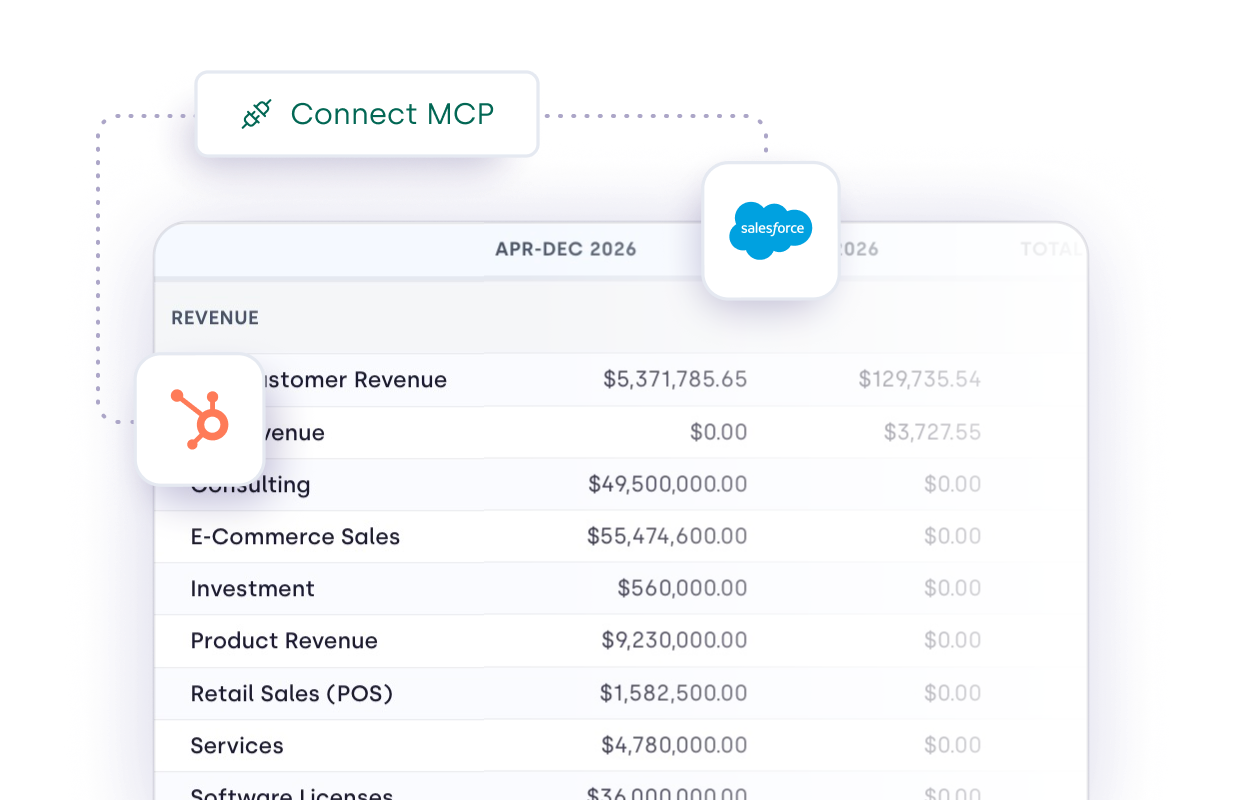Select the Consulting row label

pos(251,485)
